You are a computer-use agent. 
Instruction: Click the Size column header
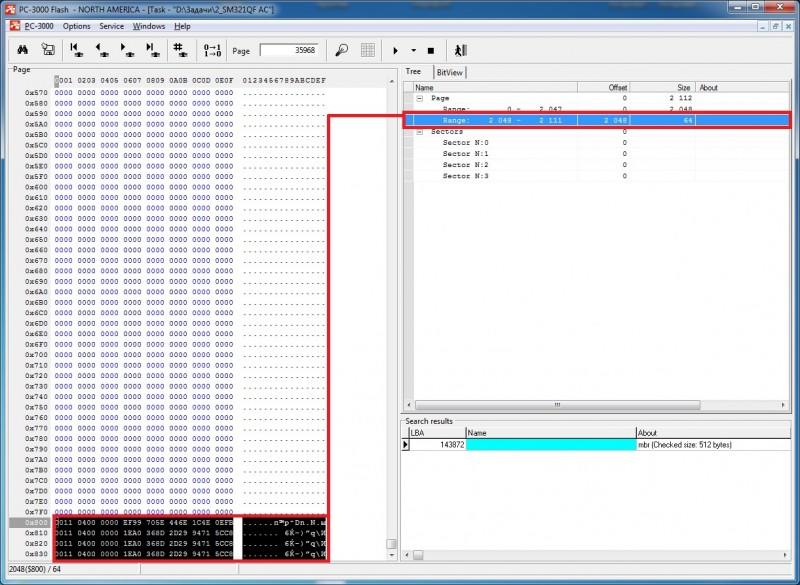click(662, 88)
